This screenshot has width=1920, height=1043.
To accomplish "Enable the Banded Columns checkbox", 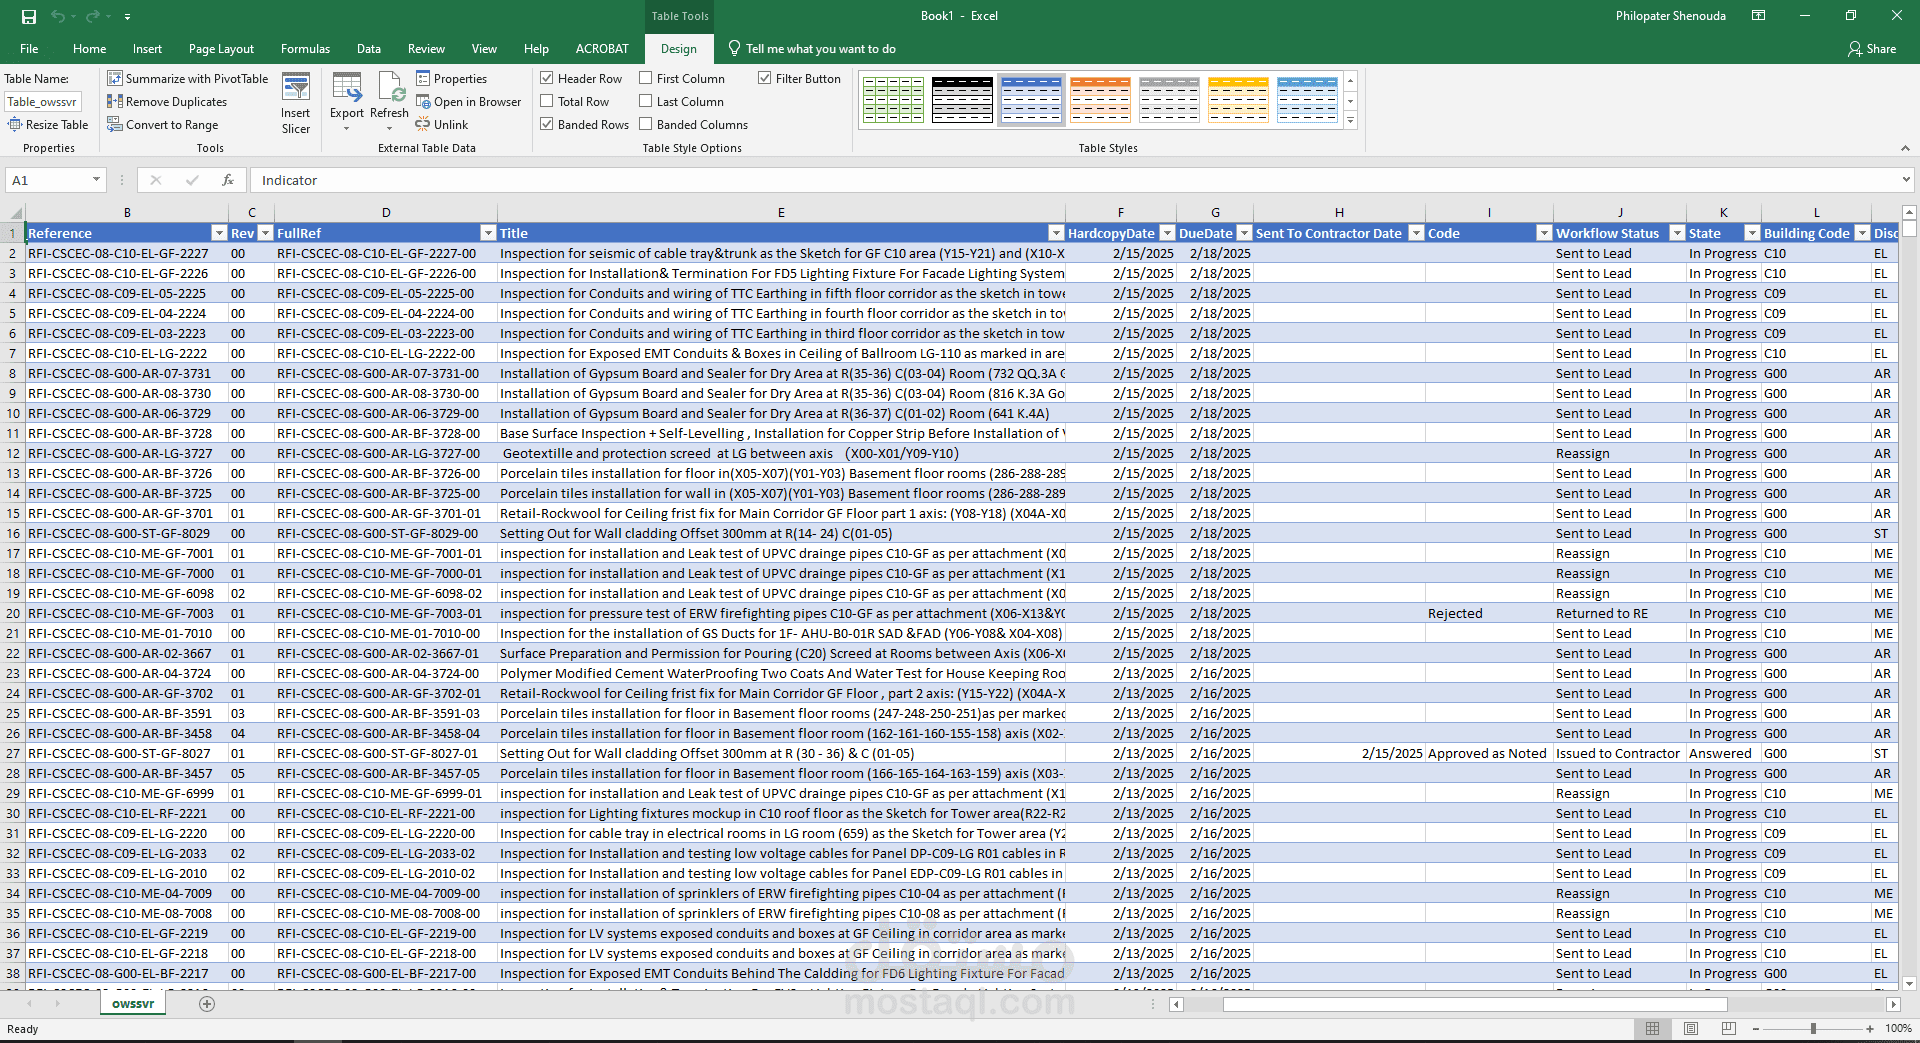I will click(646, 124).
